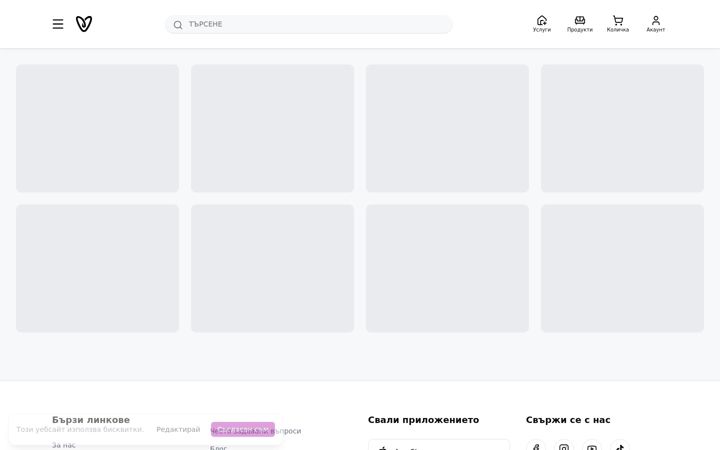This screenshot has height=450, width=720.
Task: Click Редактирай in the cookie banner
Action: point(178,429)
